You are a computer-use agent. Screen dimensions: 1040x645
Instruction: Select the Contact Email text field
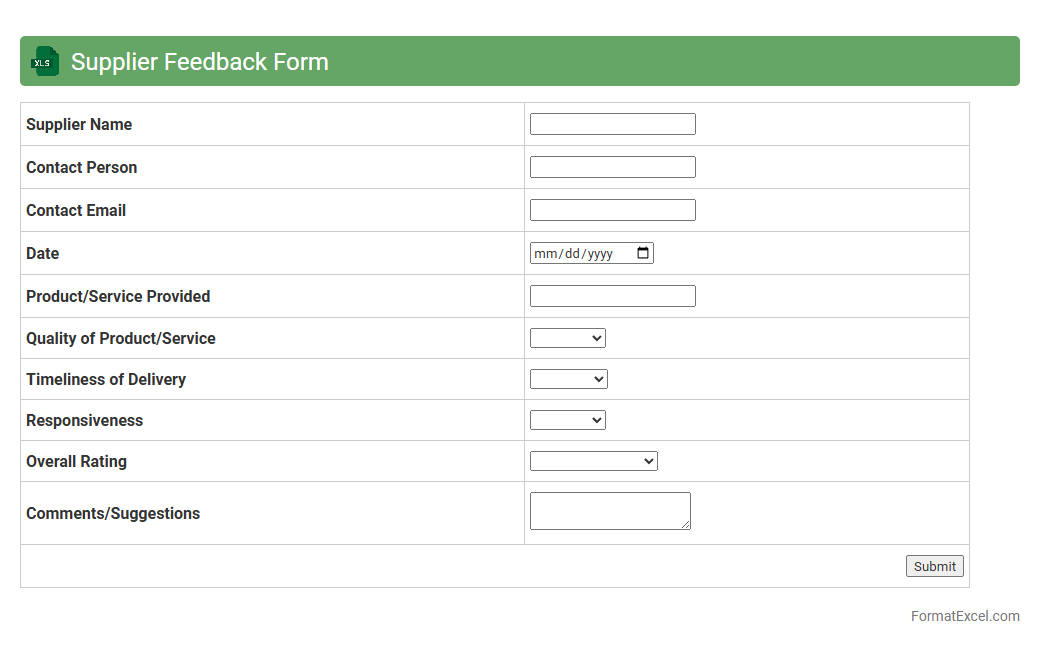[x=612, y=210]
